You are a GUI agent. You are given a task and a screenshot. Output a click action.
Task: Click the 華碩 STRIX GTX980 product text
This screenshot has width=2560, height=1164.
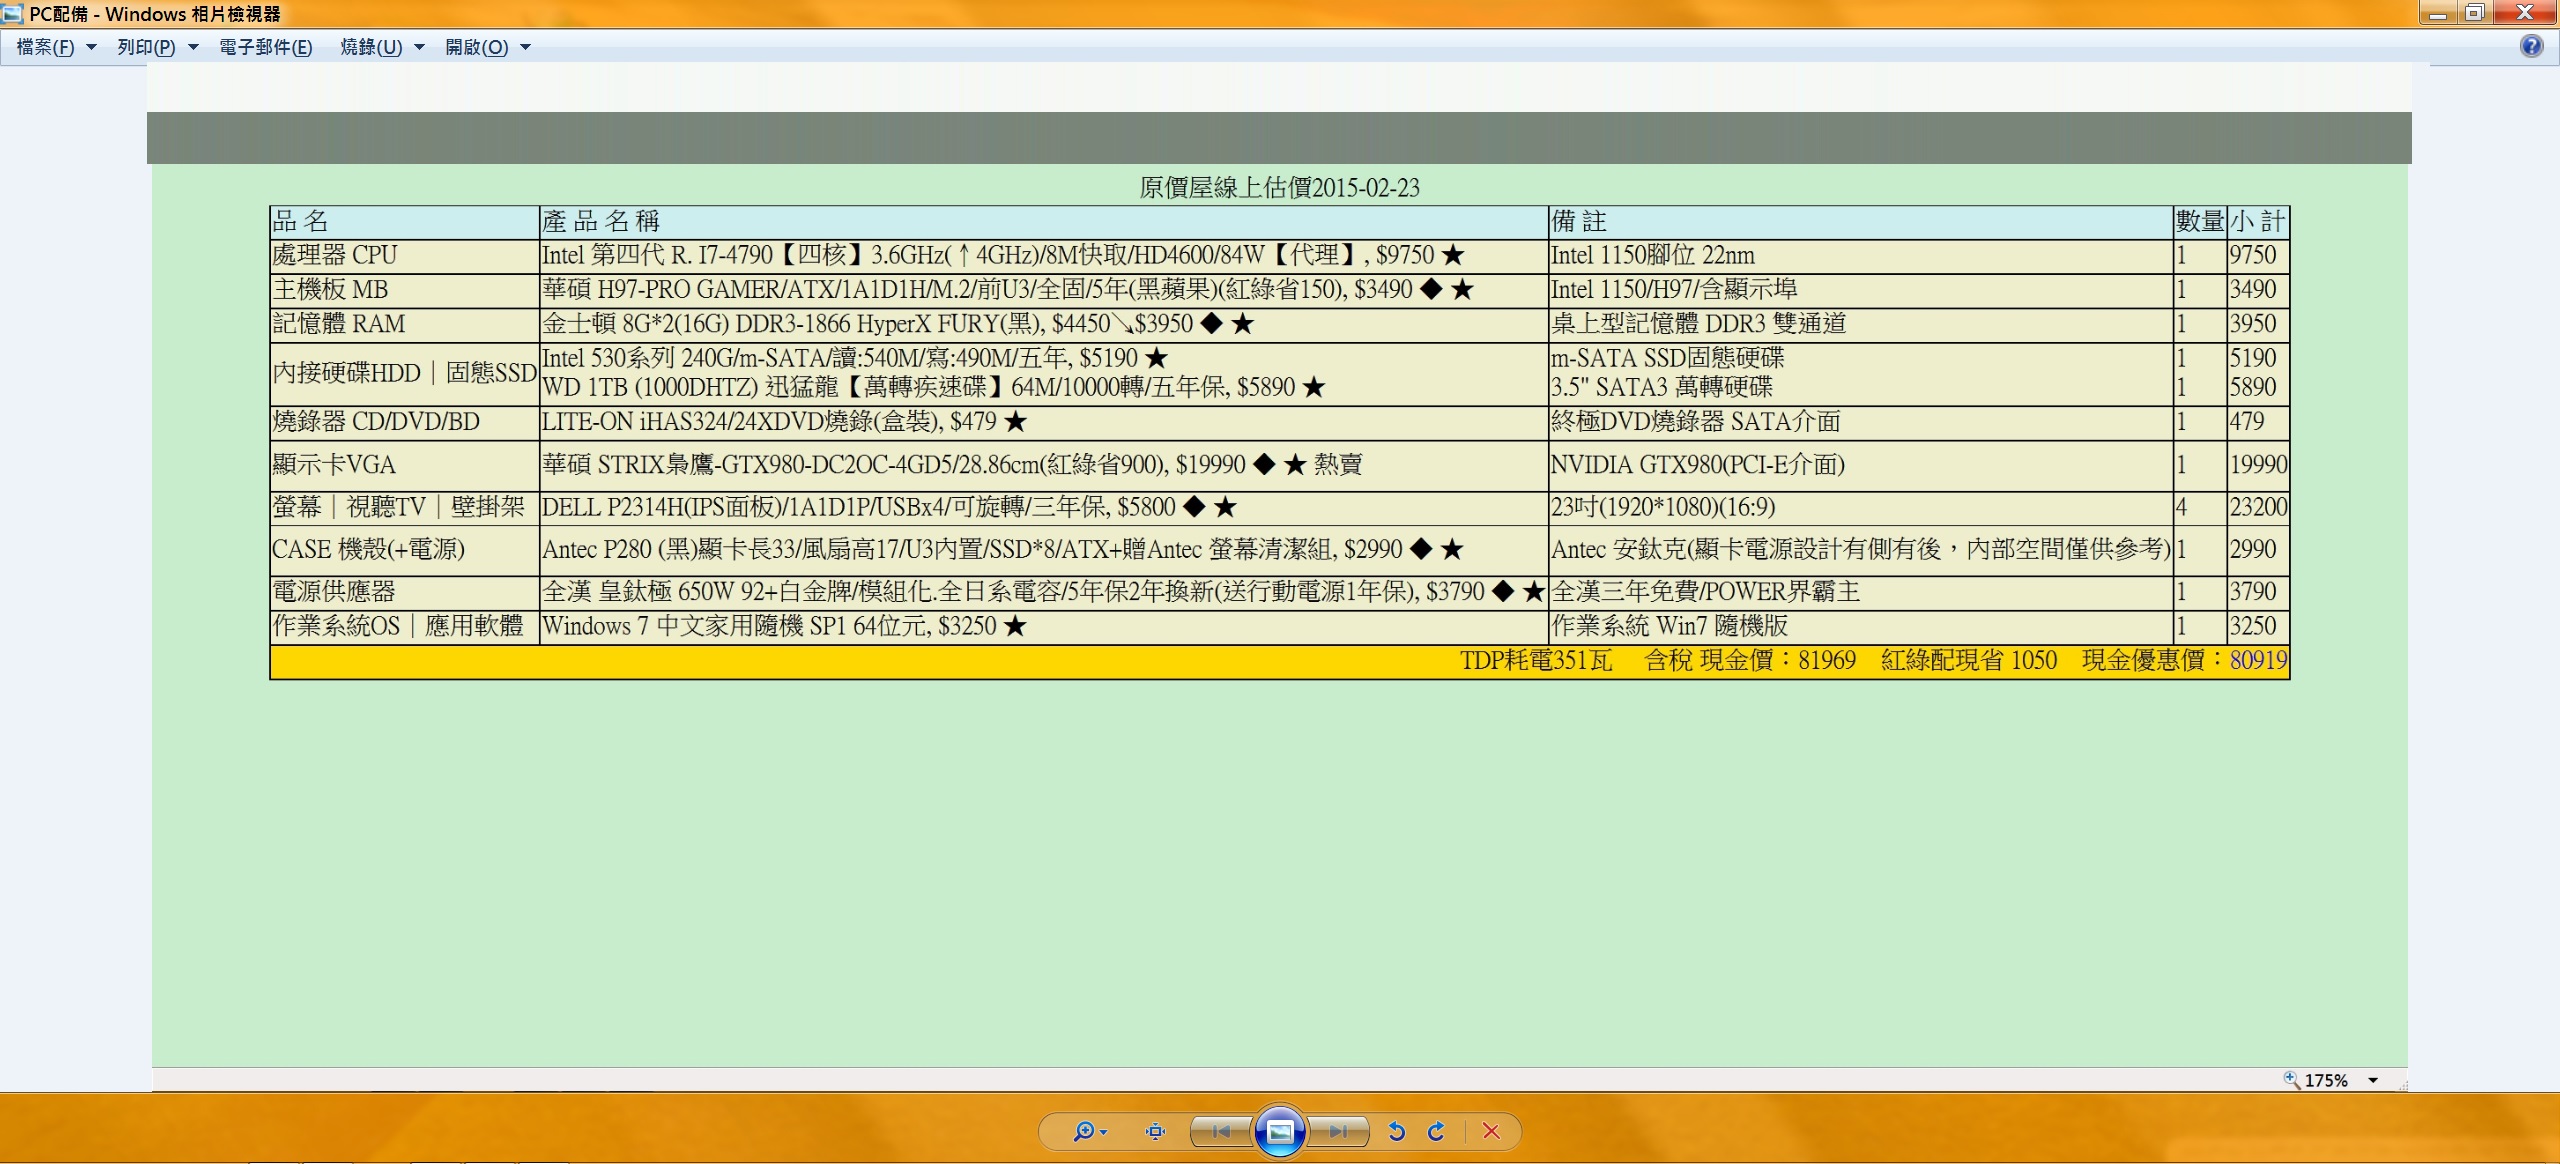coord(952,465)
